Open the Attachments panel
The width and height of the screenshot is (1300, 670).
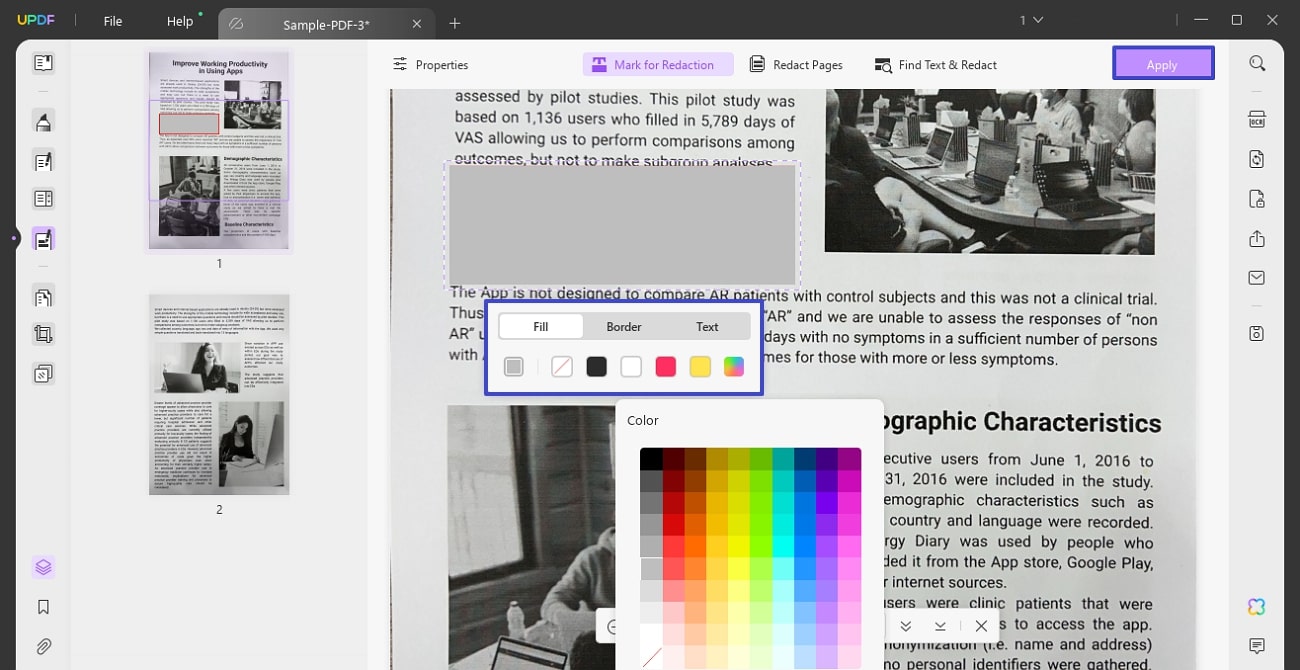42,646
